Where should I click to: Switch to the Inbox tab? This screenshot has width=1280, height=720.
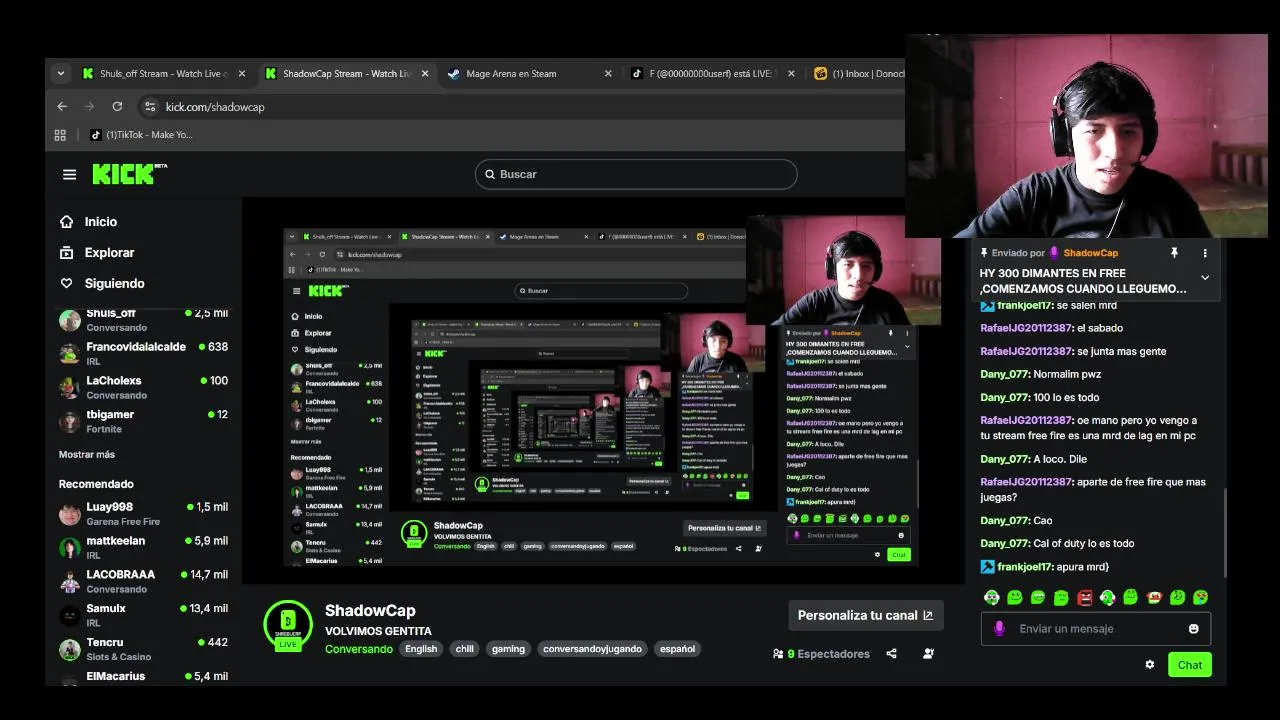[x=858, y=73]
